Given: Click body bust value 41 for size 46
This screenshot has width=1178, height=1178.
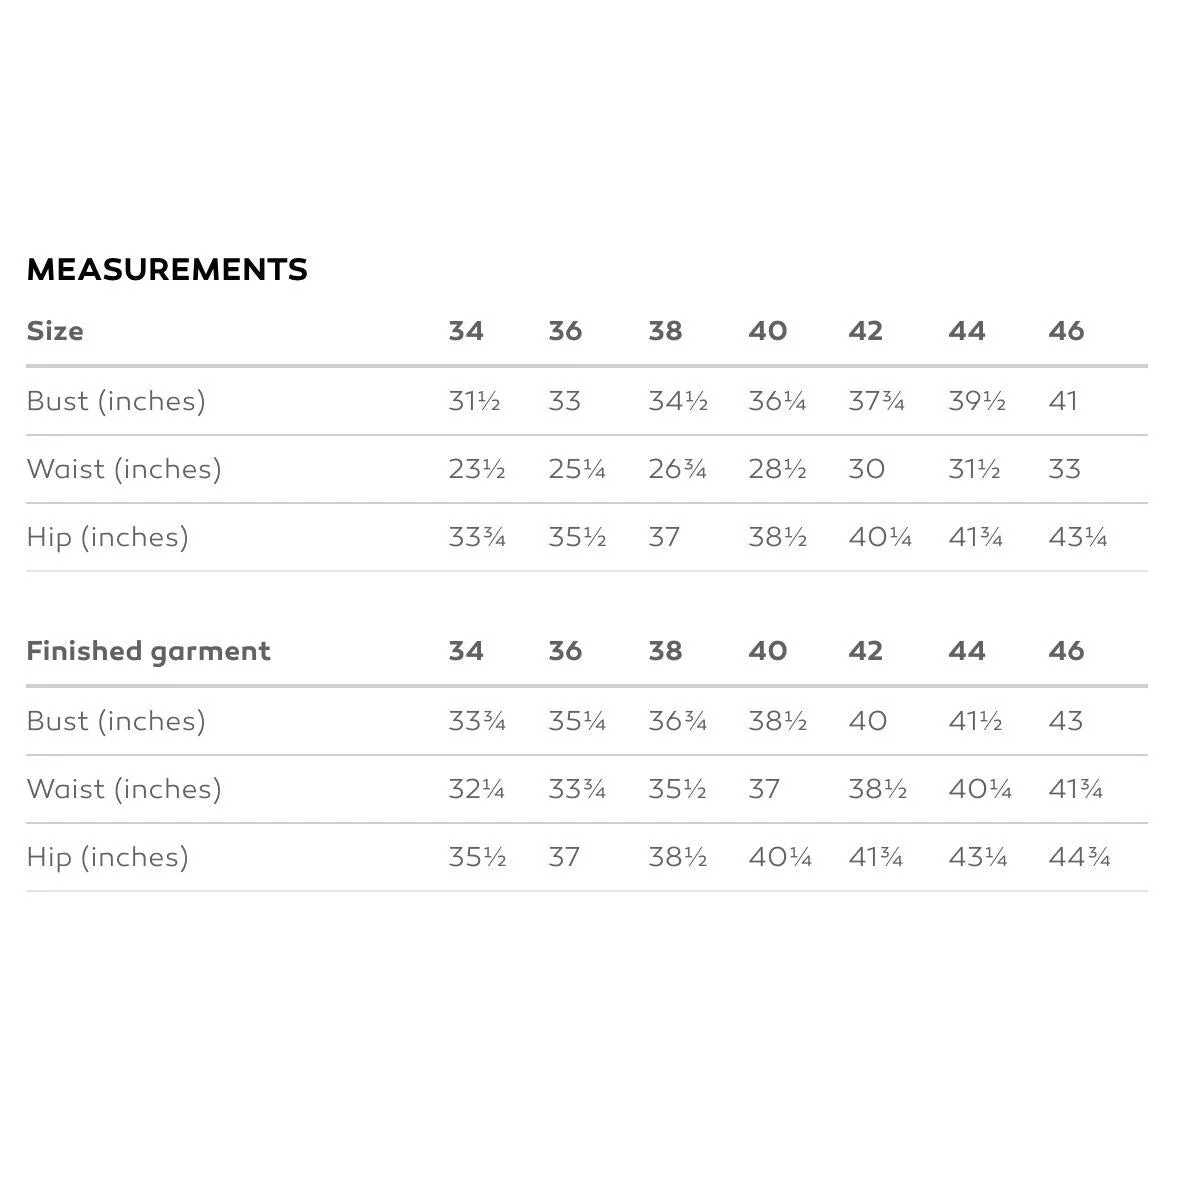Looking at the screenshot, I should pyautogui.click(x=1063, y=401).
